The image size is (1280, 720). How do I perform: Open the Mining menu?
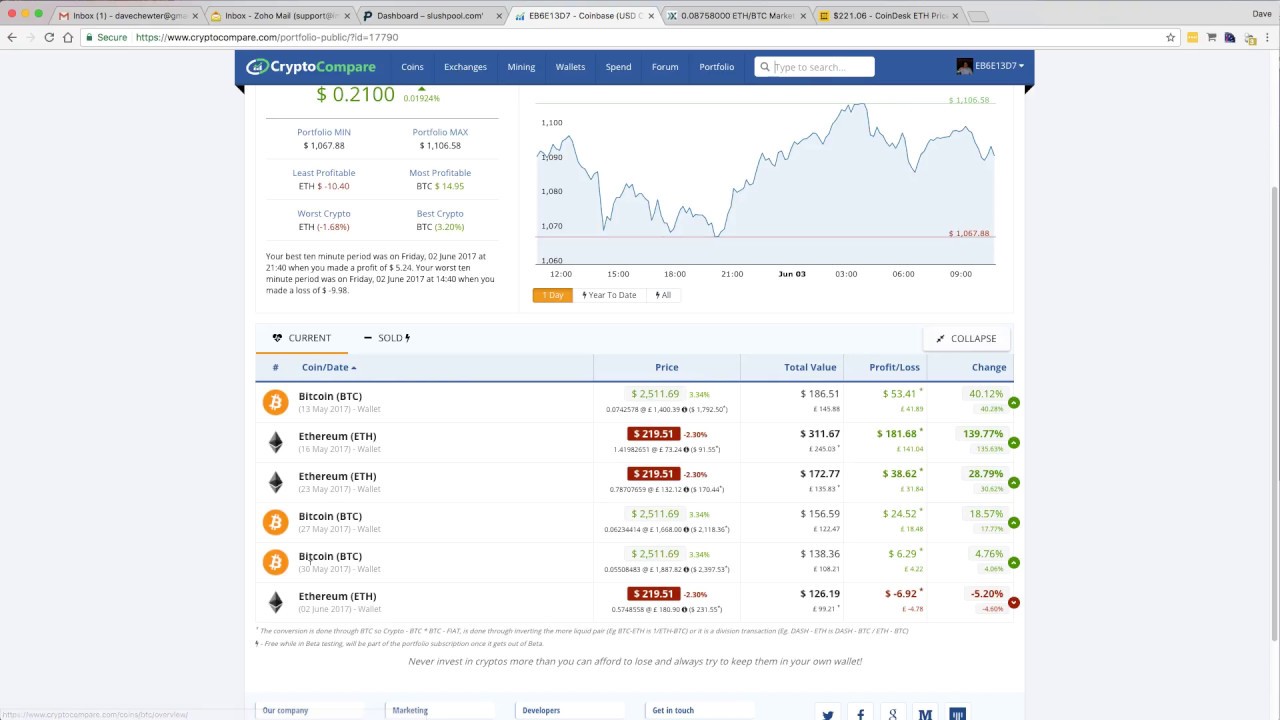tap(521, 67)
